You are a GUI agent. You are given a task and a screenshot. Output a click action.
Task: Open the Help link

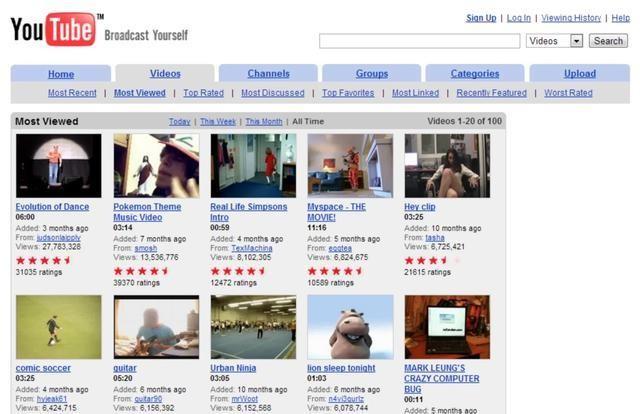(x=620, y=18)
